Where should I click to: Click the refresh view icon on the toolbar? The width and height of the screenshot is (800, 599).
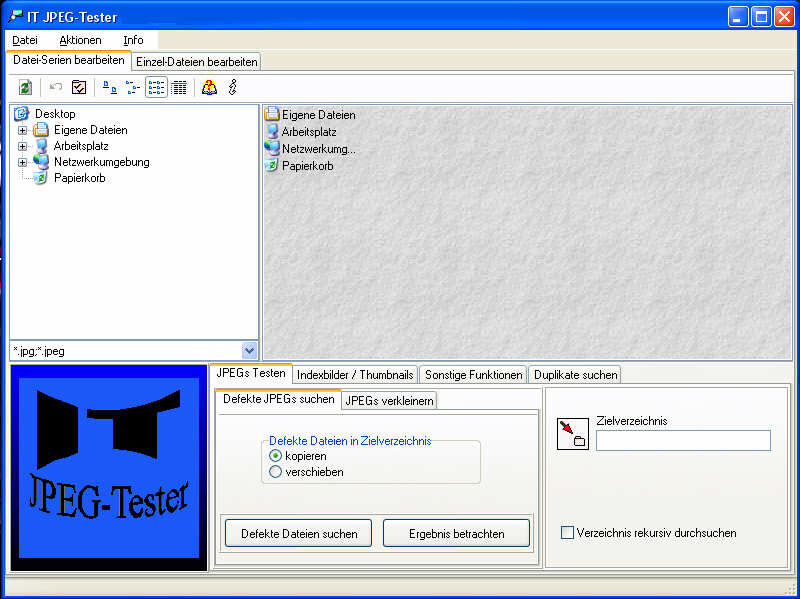tap(24, 89)
